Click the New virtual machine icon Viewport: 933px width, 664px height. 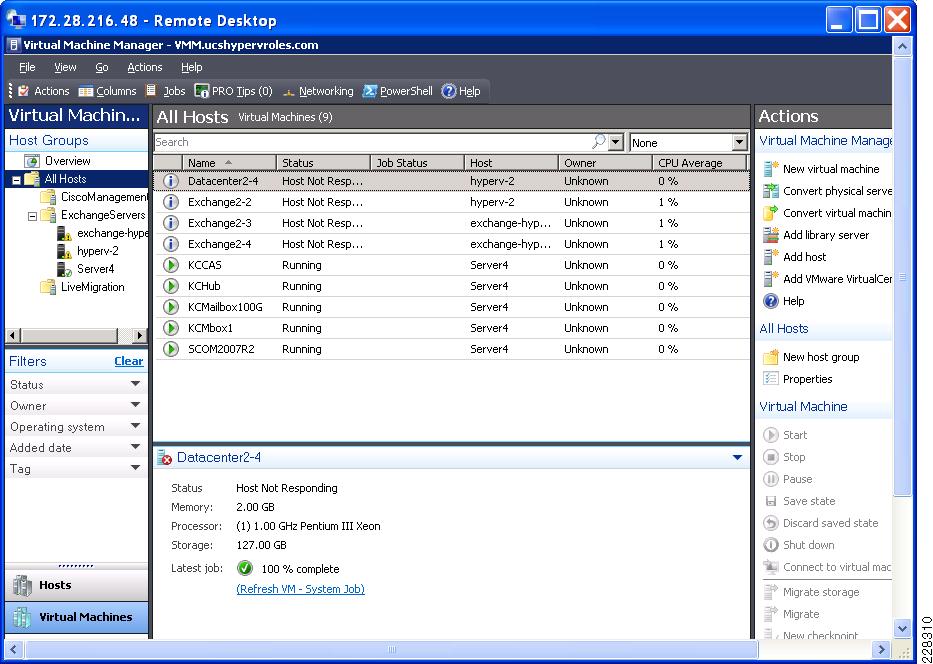tap(771, 169)
